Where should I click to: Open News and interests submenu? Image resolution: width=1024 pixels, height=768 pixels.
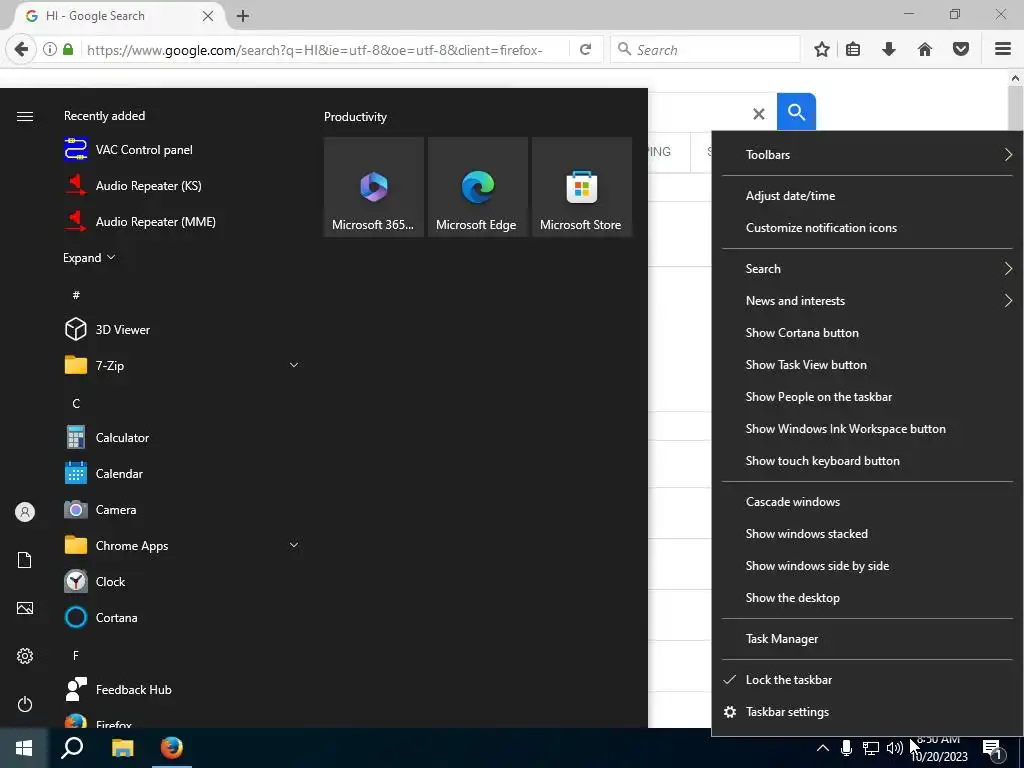[867, 300]
